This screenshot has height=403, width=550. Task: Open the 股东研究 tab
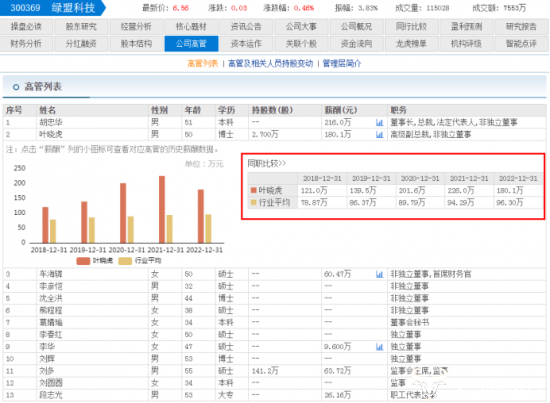[x=81, y=27]
